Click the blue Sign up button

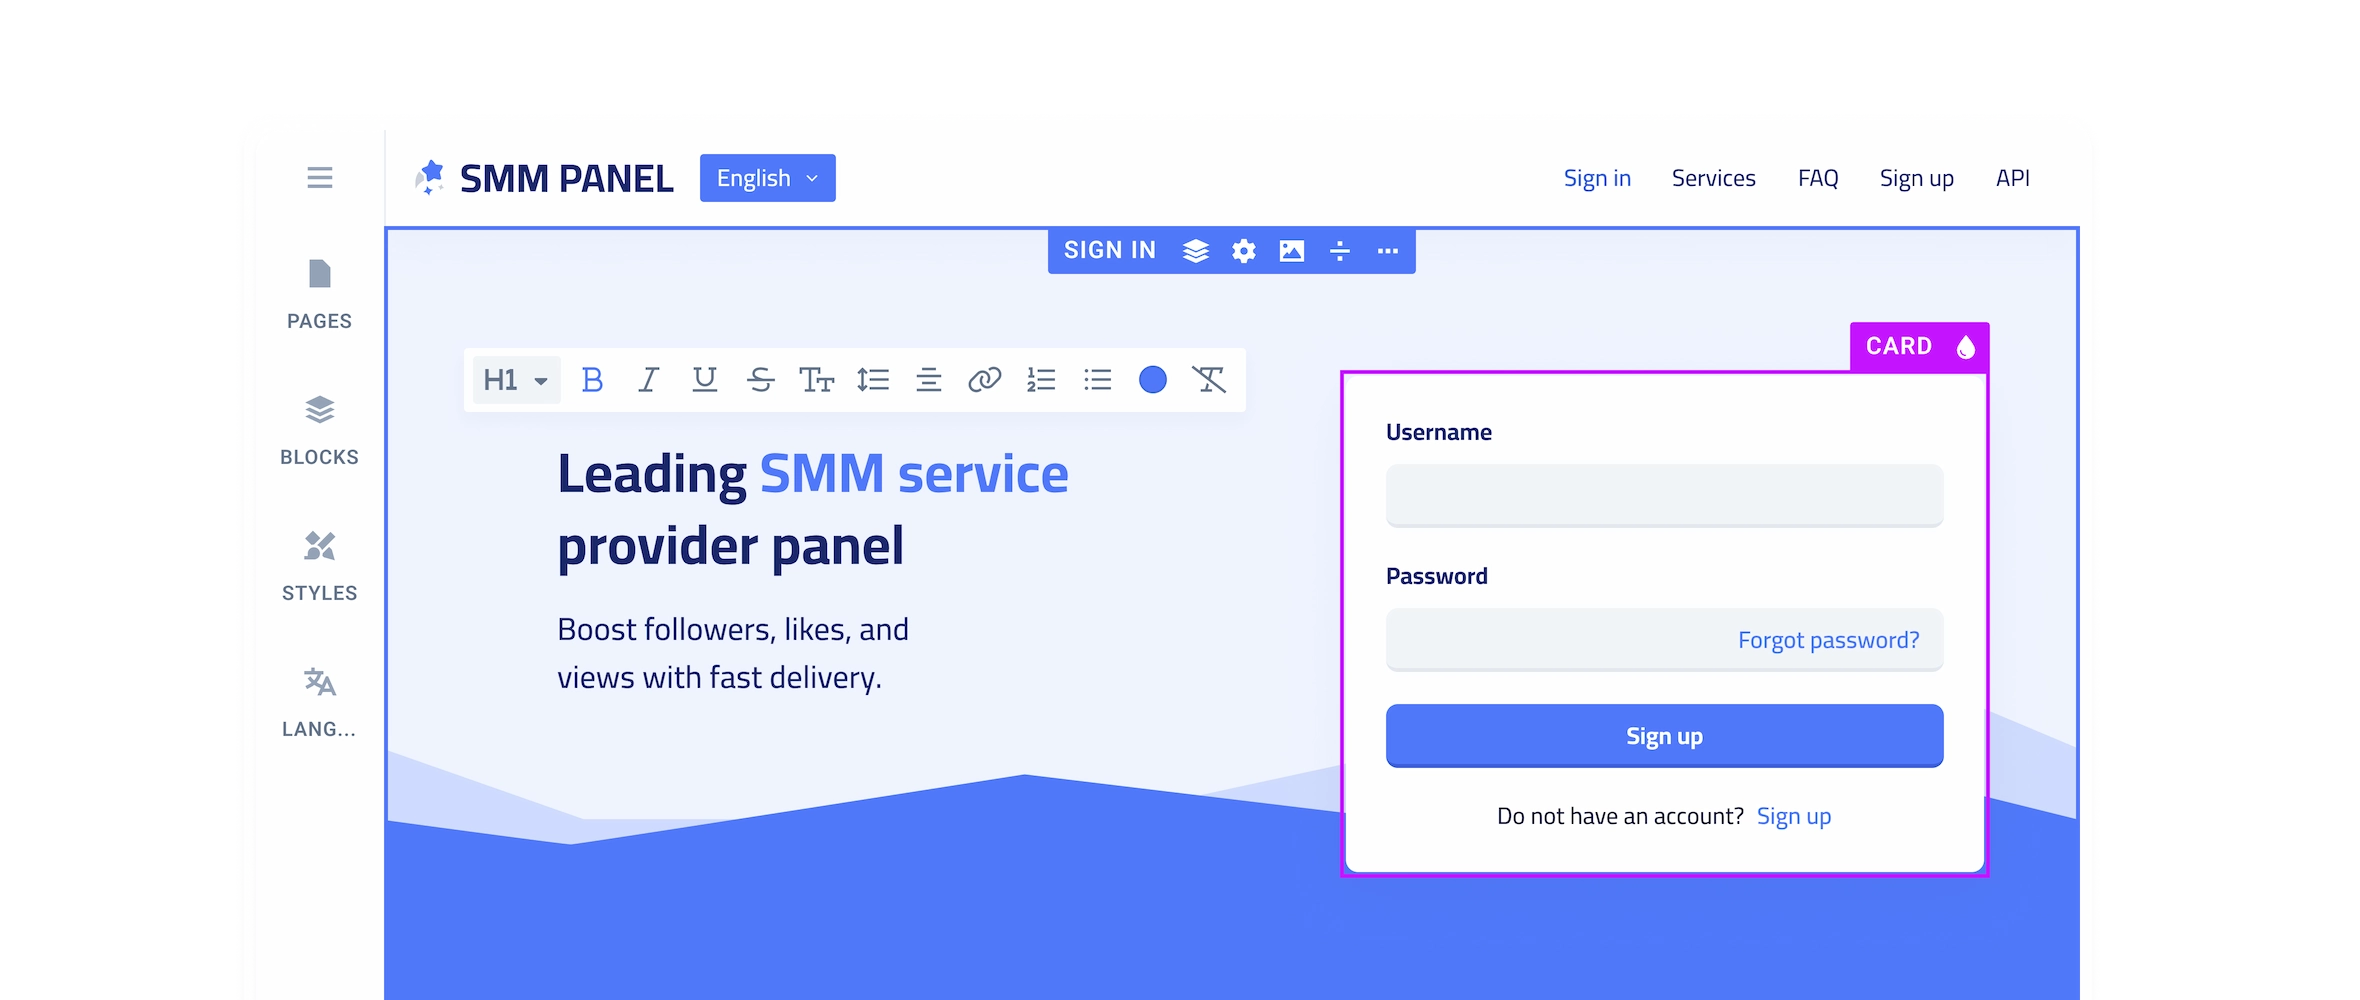(x=1664, y=736)
